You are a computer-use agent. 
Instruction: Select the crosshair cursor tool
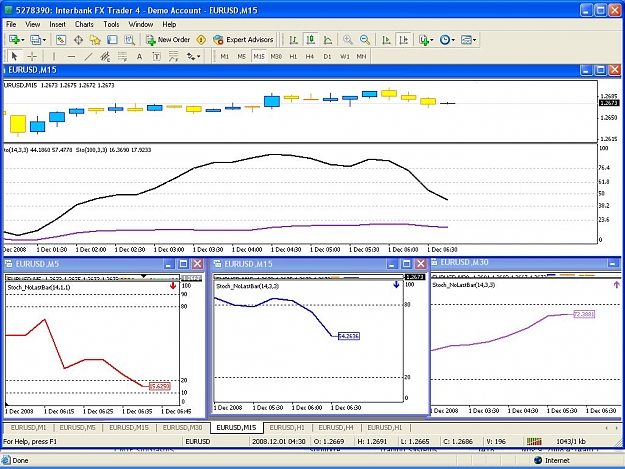[32, 57]
